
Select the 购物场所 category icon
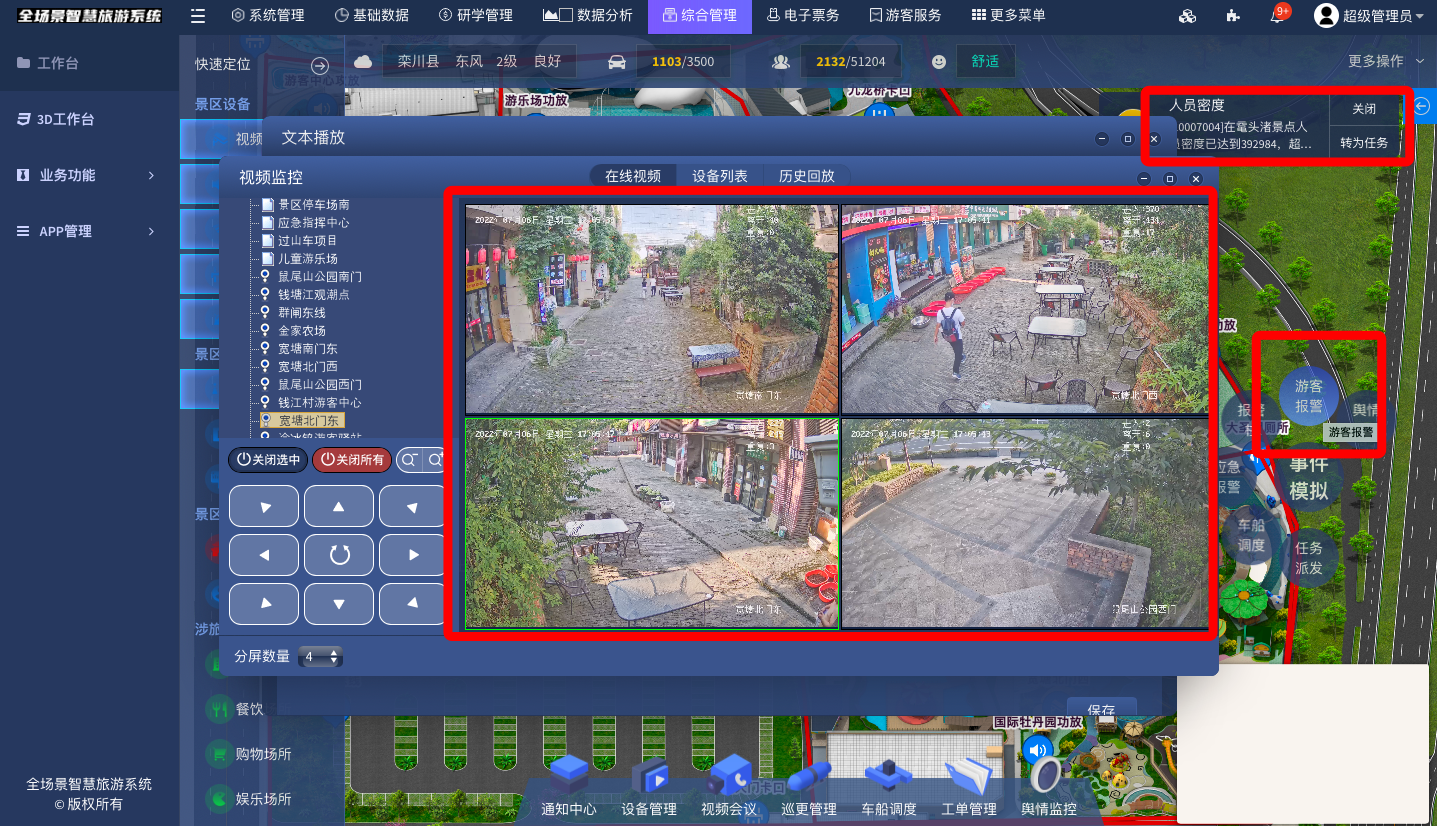[219, 754]
